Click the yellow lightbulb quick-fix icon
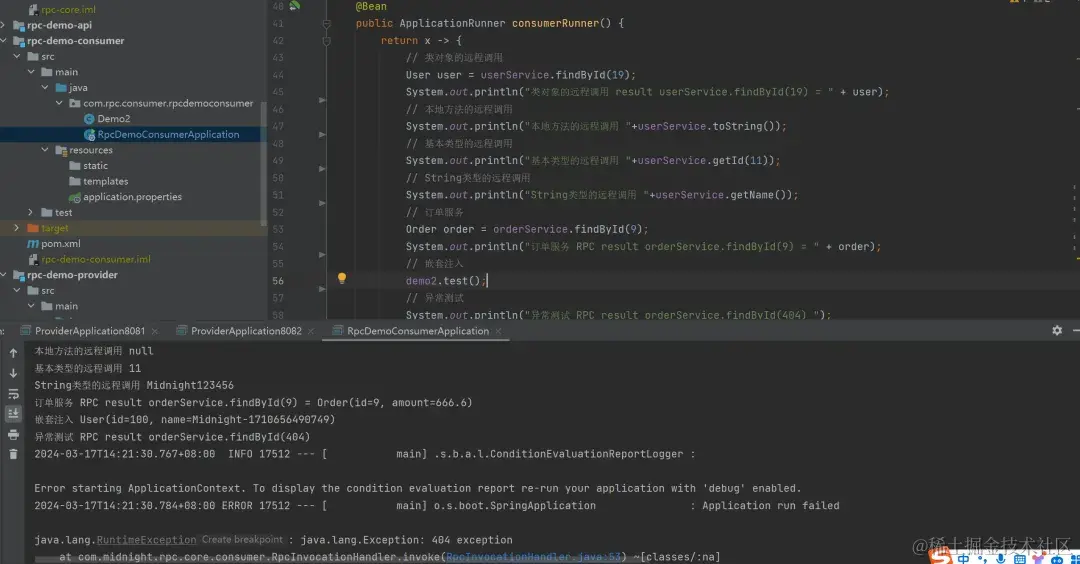This screenshot has width=1080, height=564. pos(342,278)
